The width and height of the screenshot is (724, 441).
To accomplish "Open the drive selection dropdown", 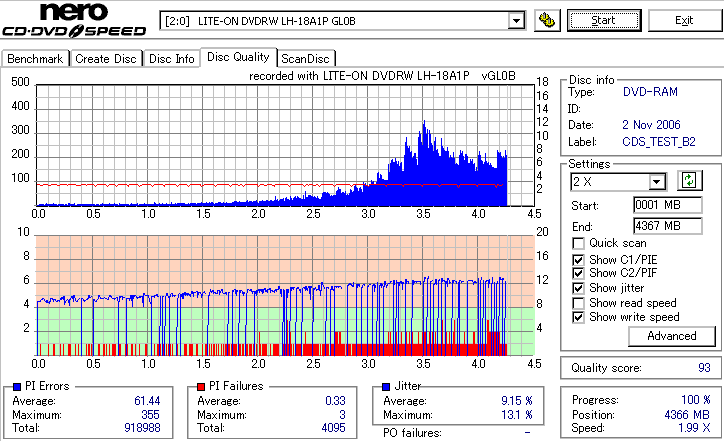I will [516, 21].
